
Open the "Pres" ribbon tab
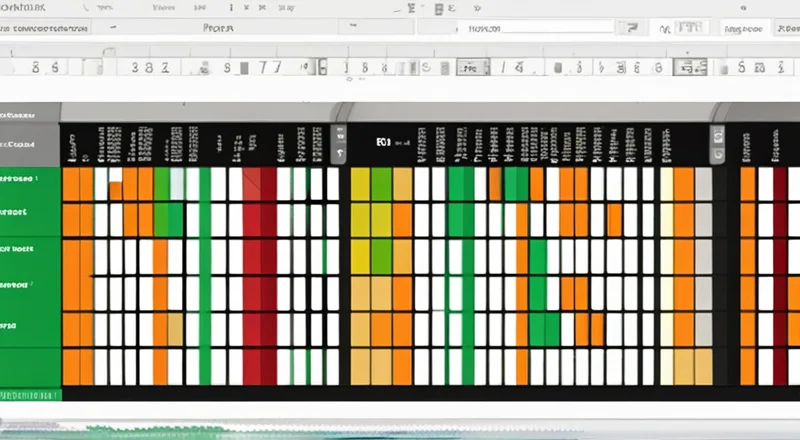pos(218,30)
